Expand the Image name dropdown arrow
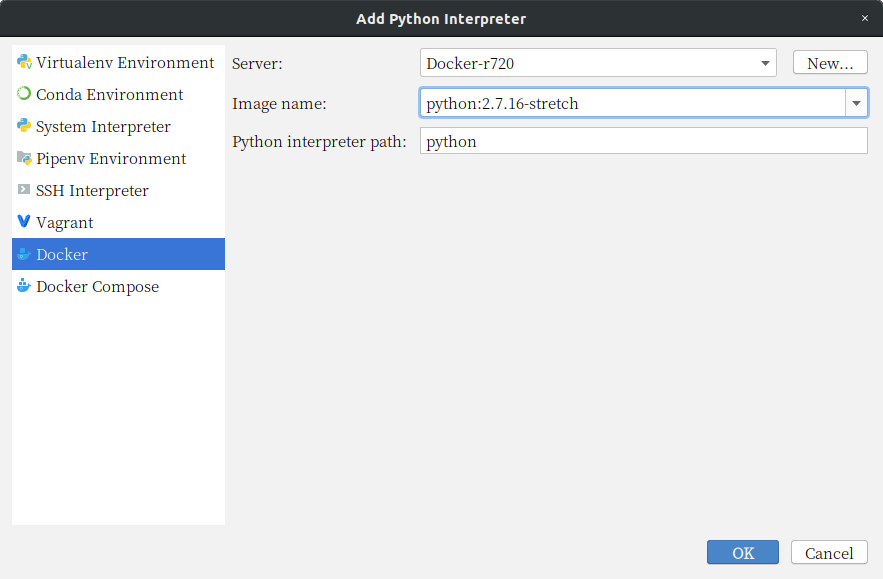 click(x=857, y=103)
